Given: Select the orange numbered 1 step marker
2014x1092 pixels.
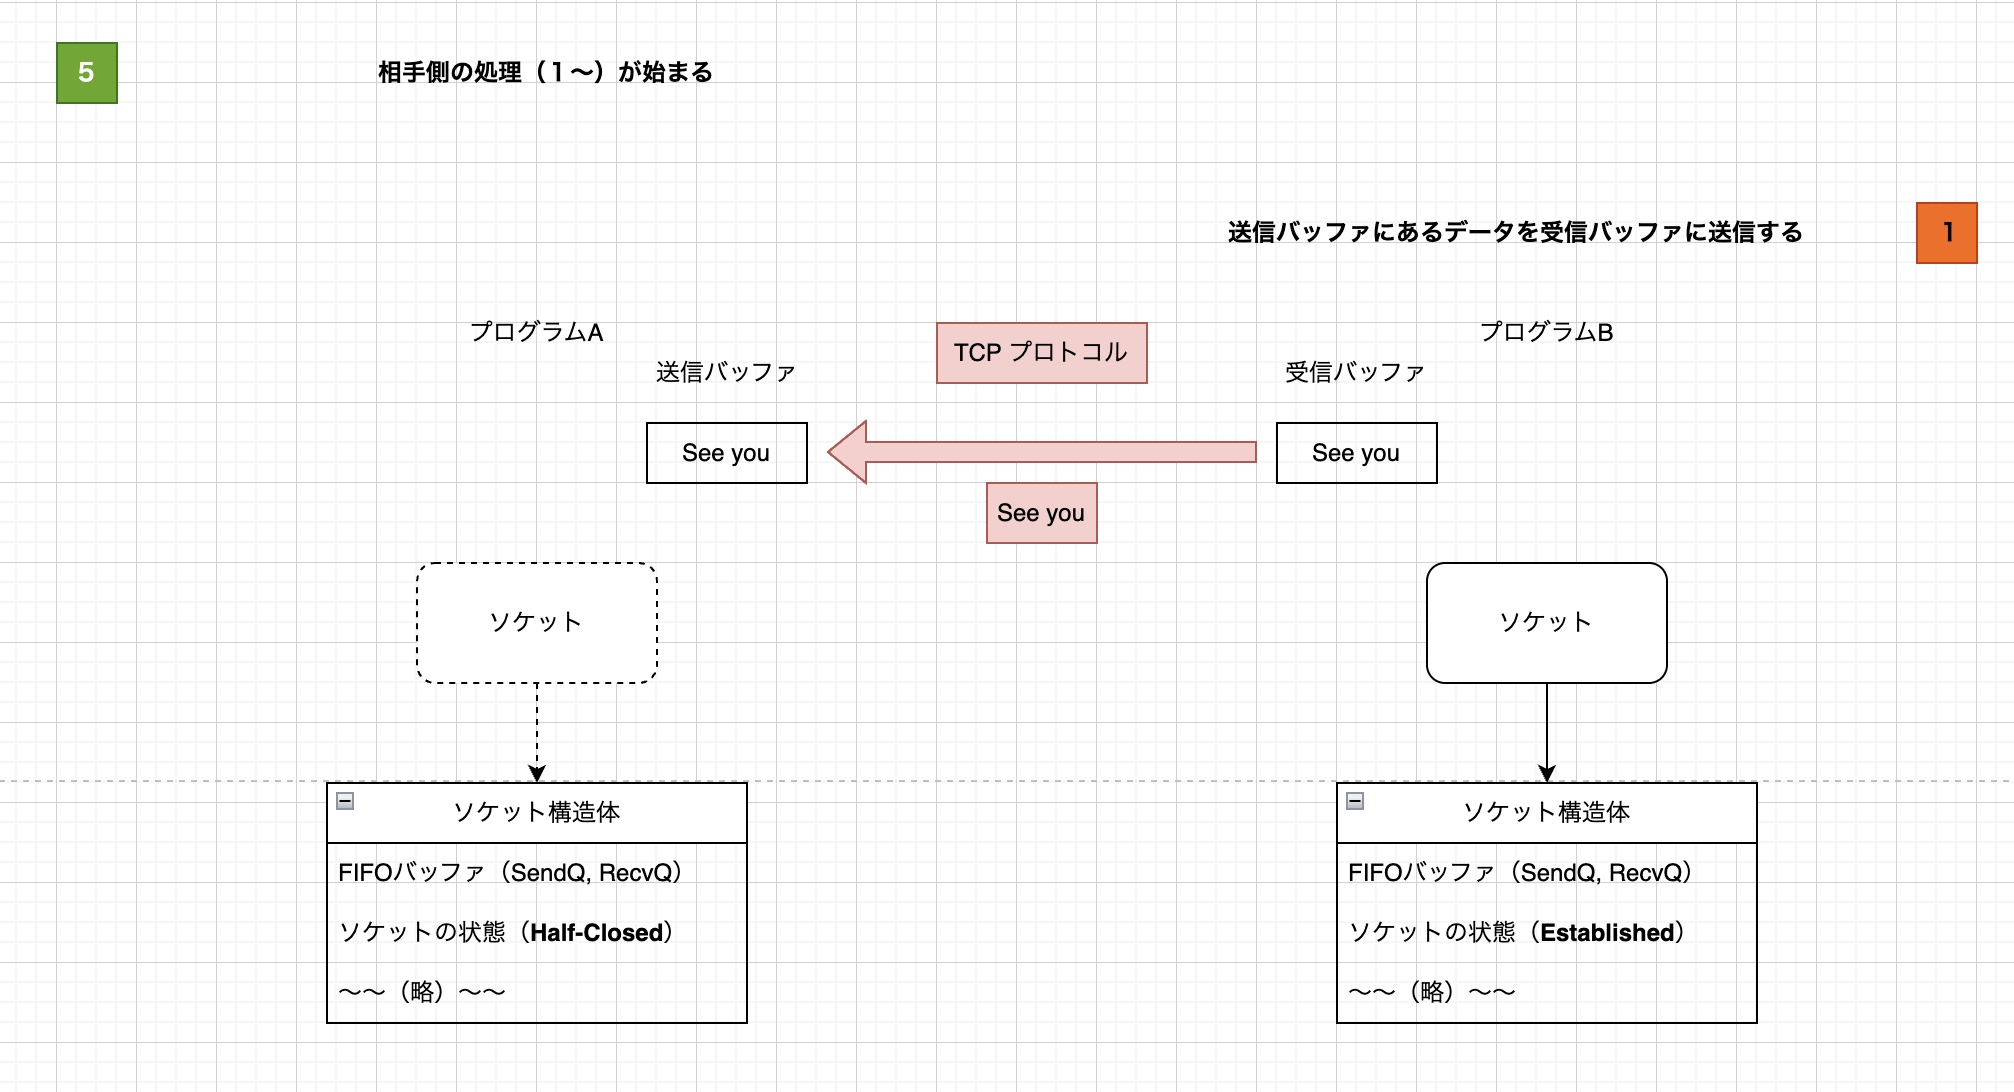Looking at the screenshot, I should (x=1946, y=231).
